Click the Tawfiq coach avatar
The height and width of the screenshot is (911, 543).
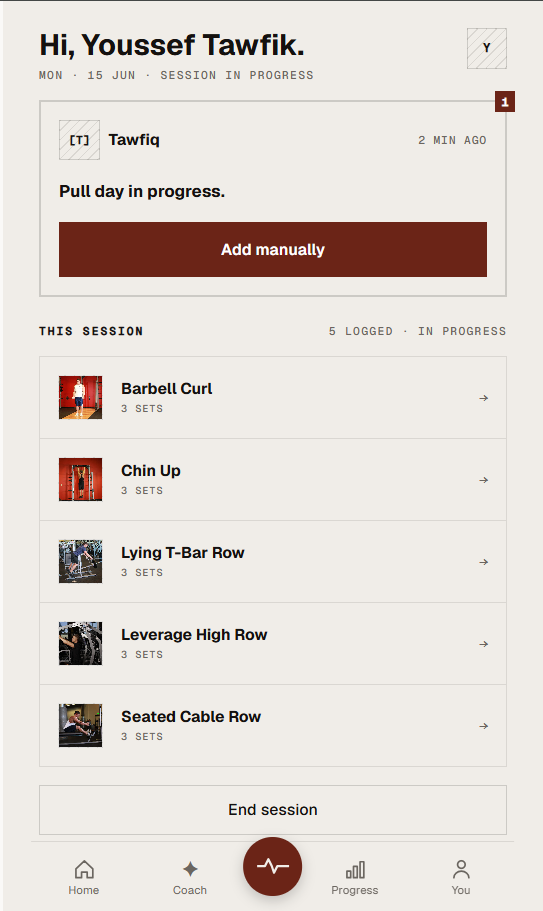80,140
